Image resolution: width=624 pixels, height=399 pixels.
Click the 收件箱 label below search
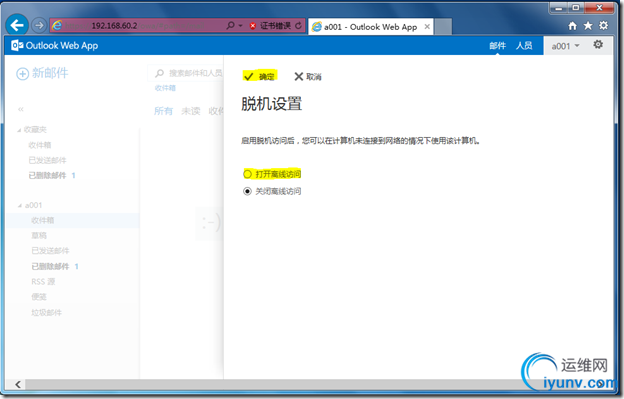pyautogui.click(x=165, y=88)
